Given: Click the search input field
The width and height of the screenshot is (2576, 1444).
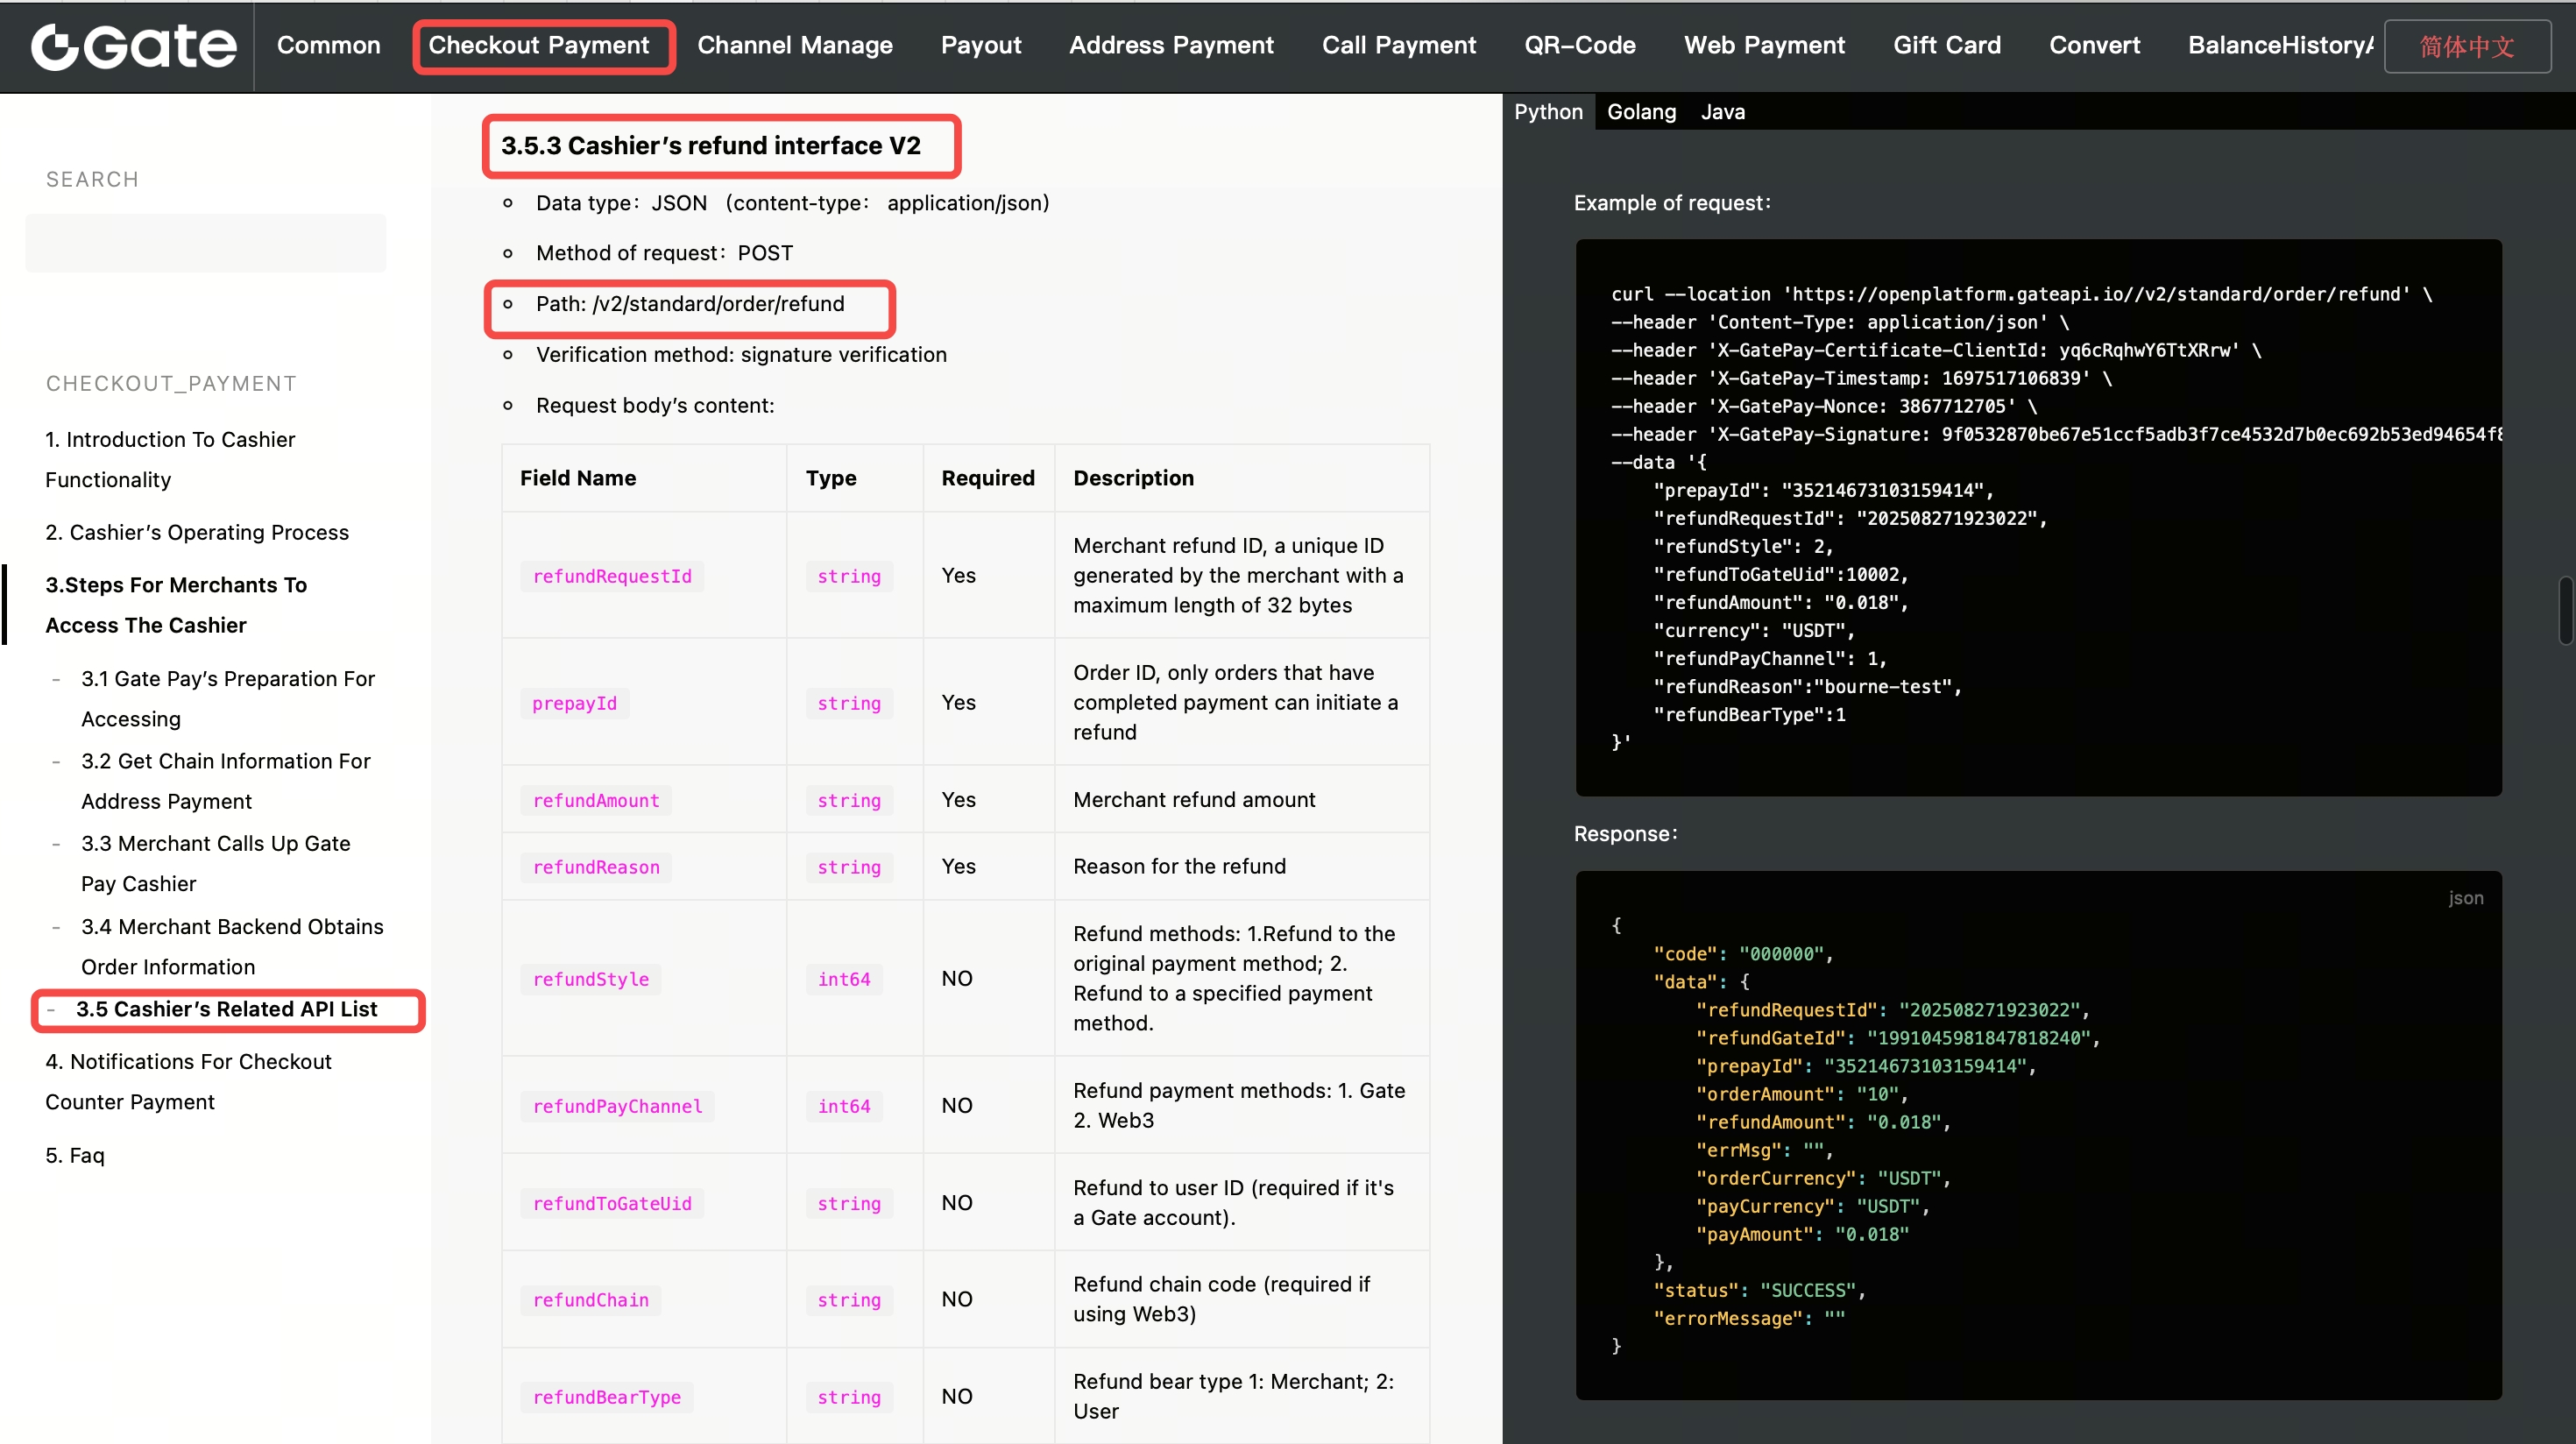Looking at the screenshot, I should coord(205,243).
